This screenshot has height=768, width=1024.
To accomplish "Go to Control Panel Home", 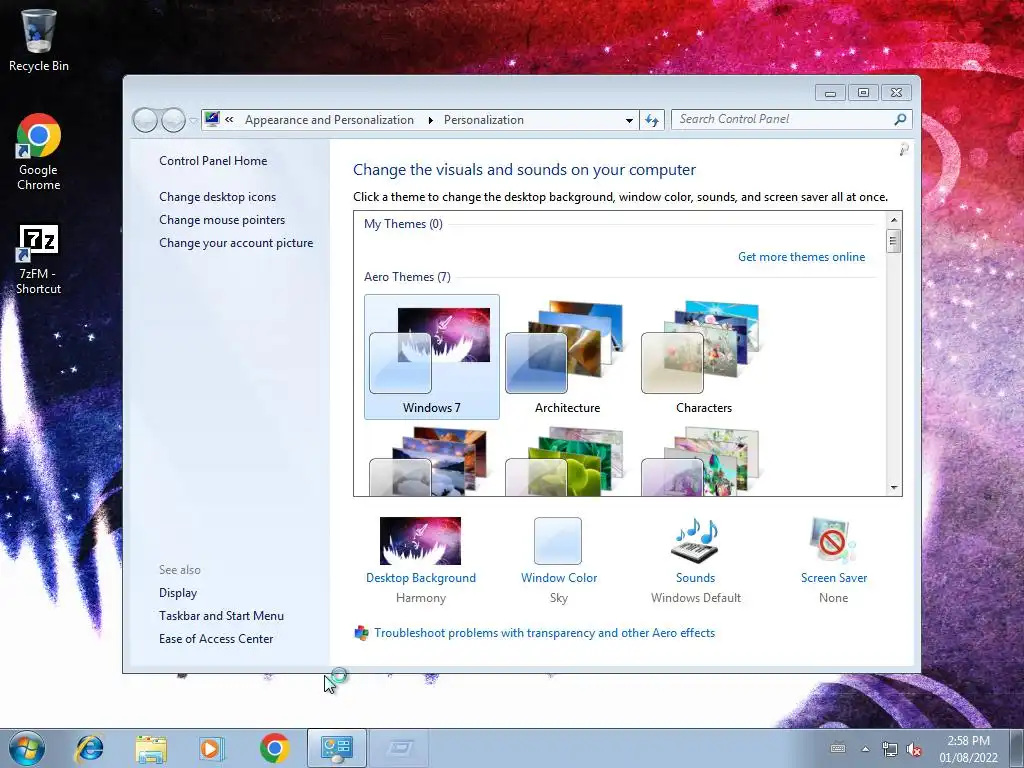I will click(213, 161).
